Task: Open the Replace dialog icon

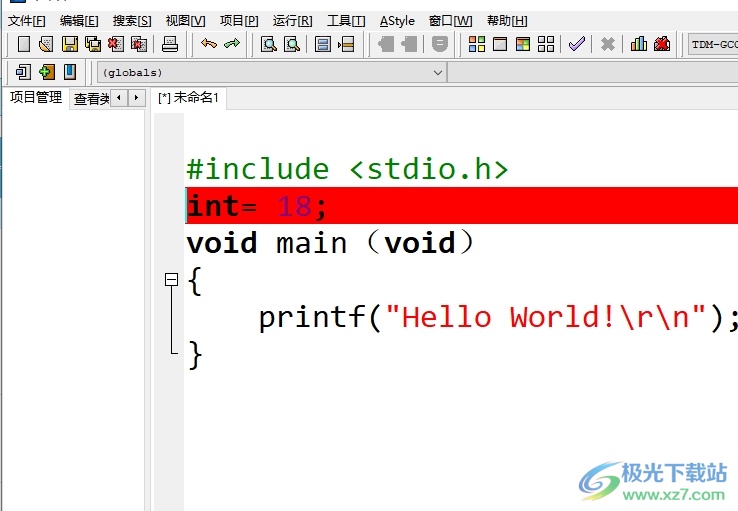Action: click(292, 44)
